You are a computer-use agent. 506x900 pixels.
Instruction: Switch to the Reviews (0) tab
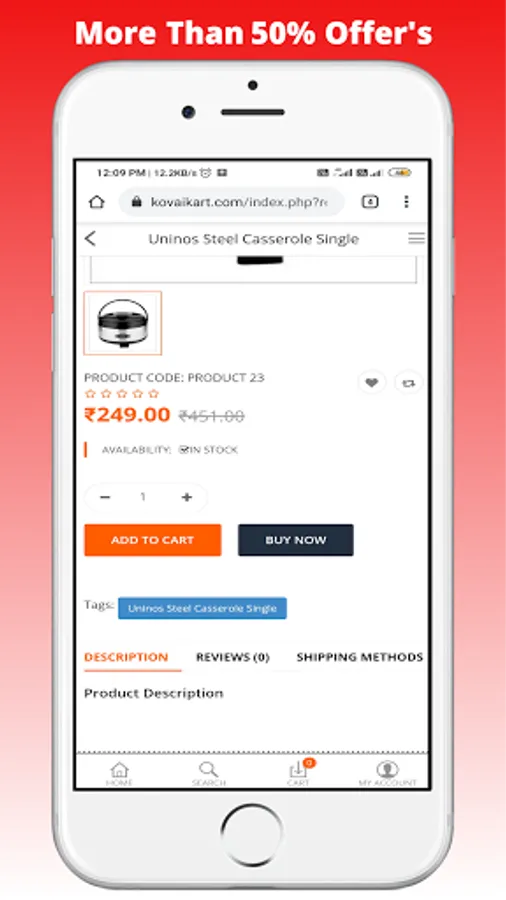[232, 657]
